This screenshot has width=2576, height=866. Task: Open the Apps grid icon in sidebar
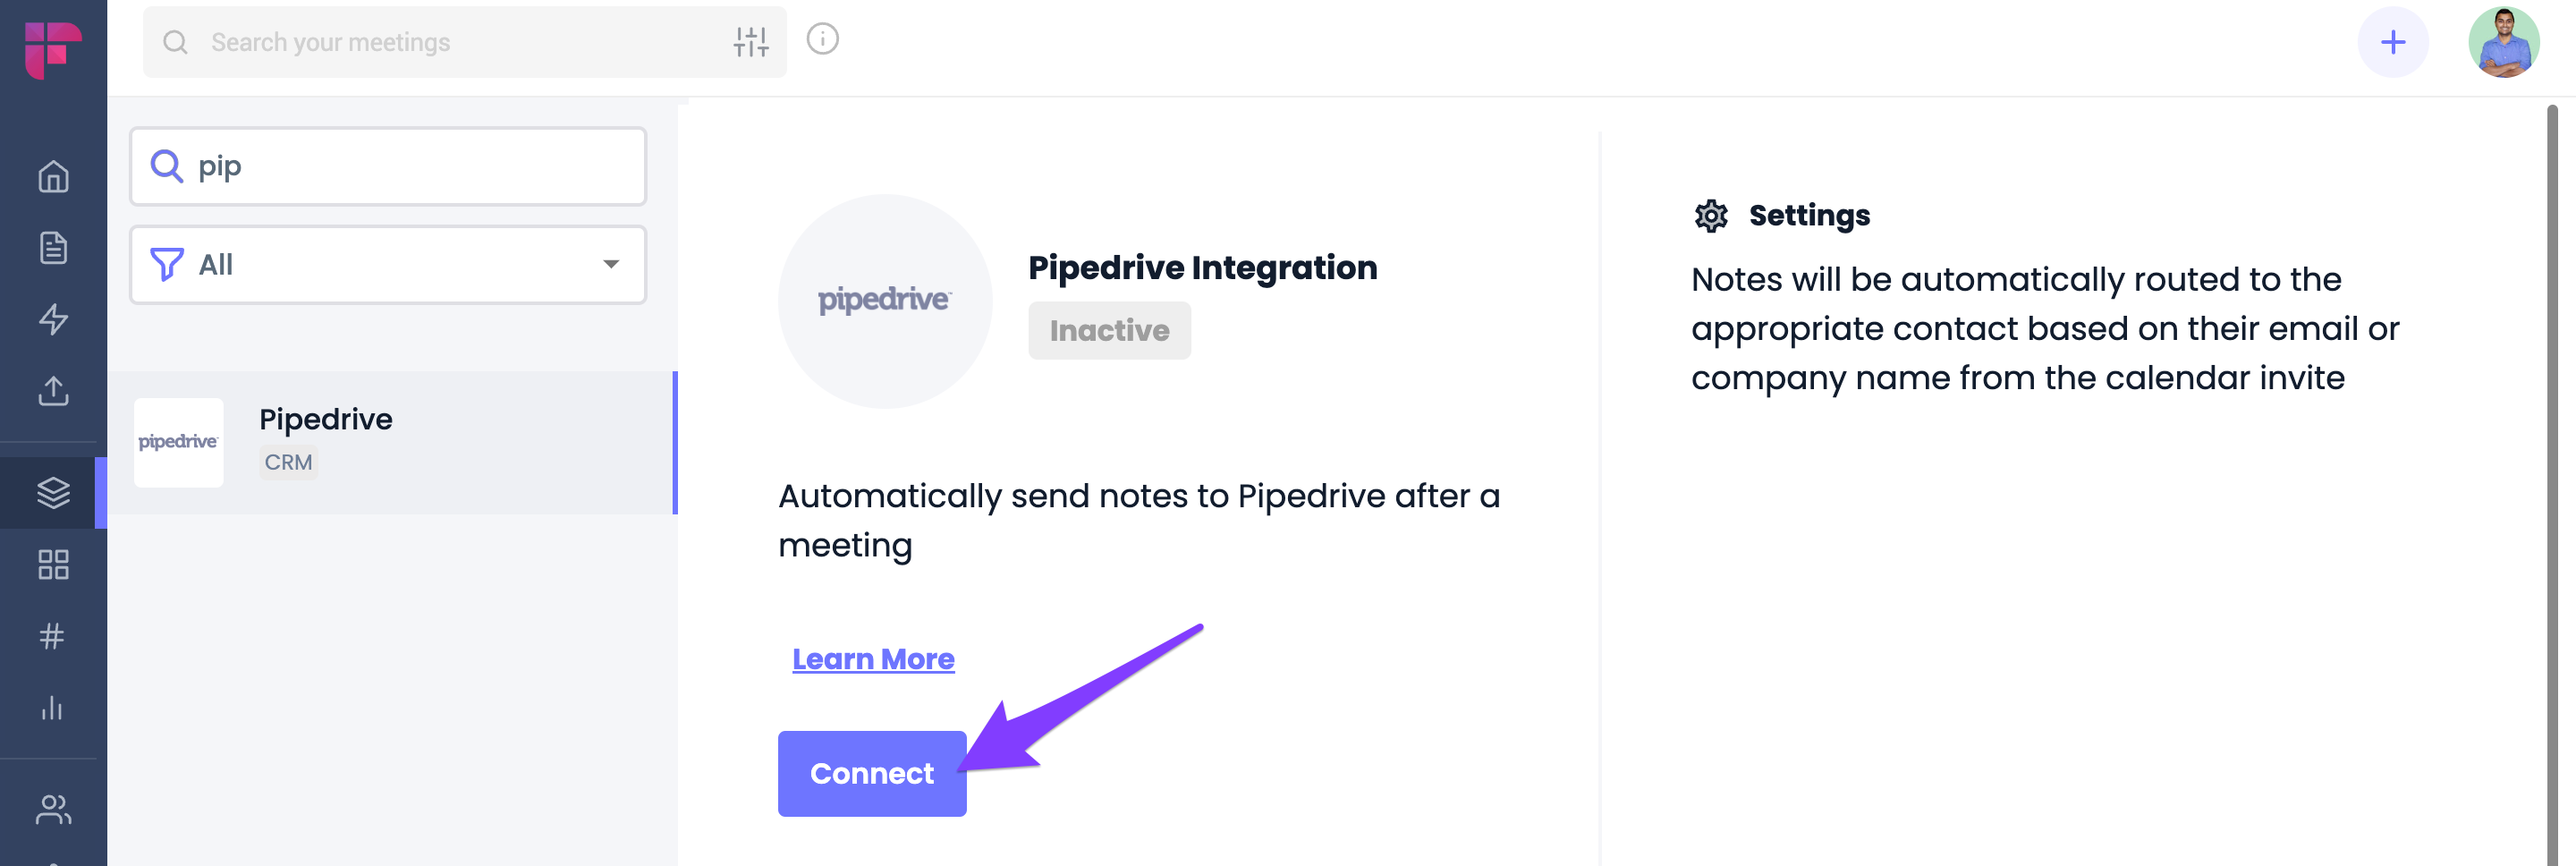53,565
